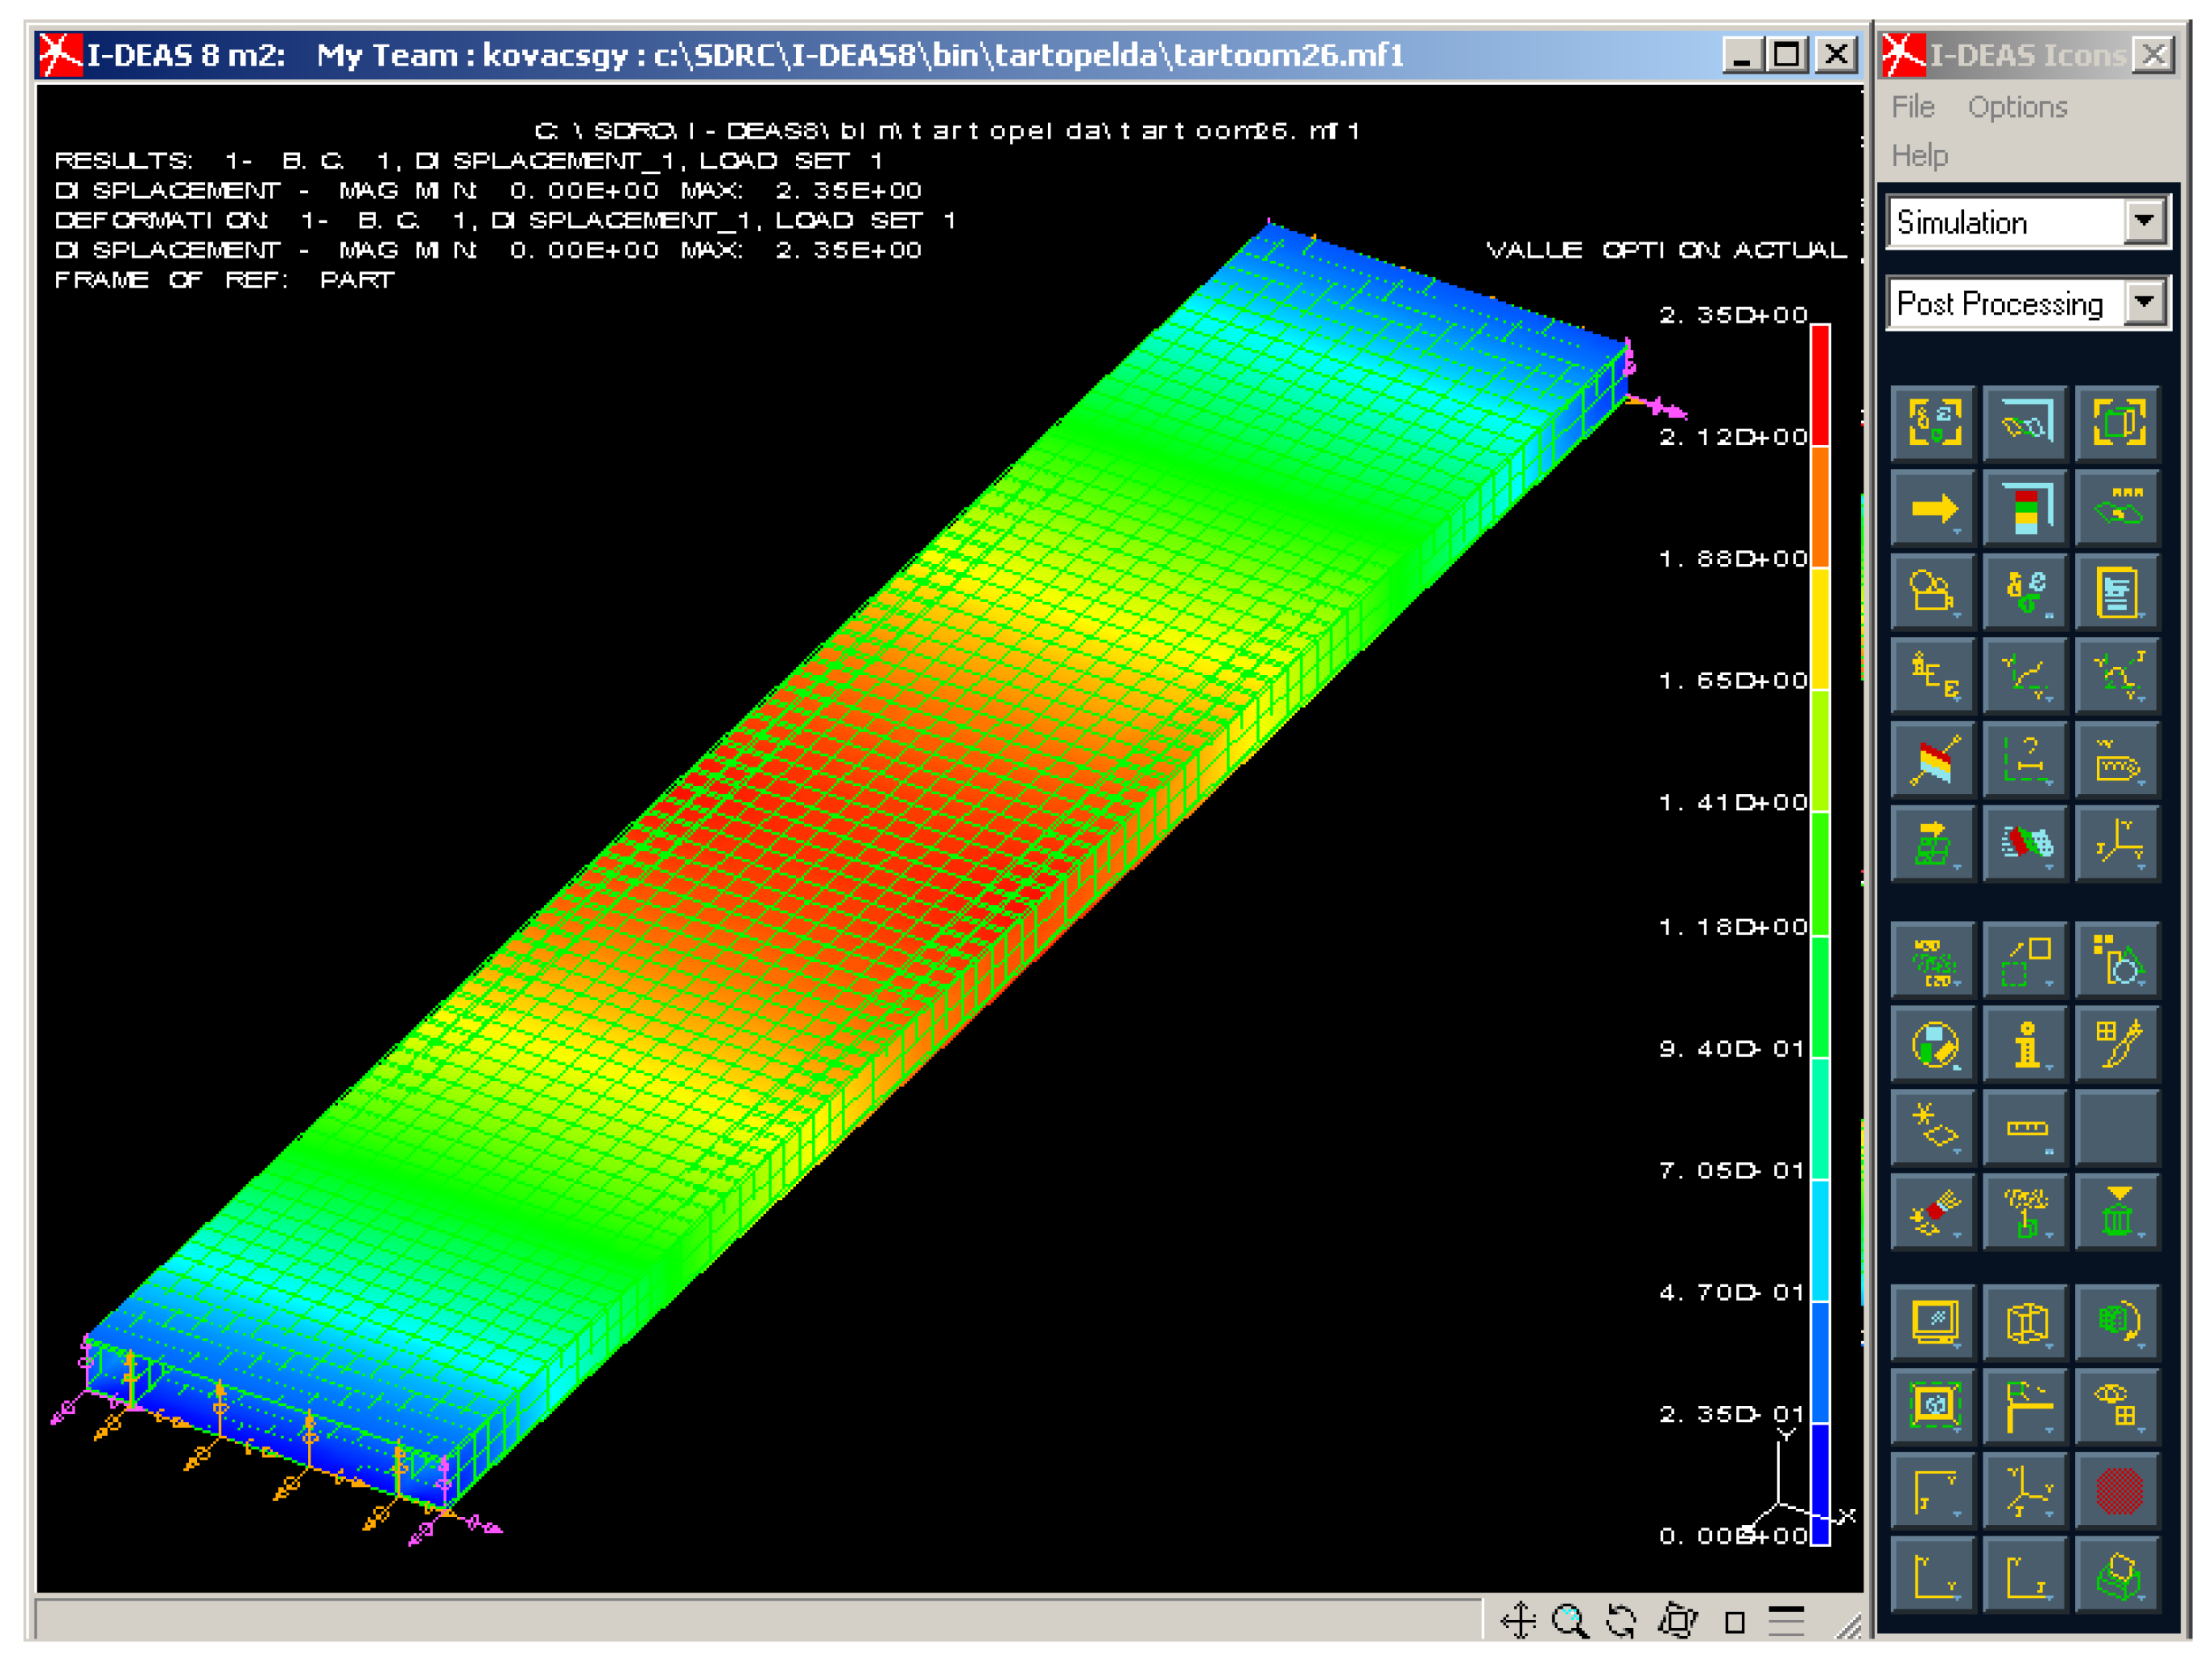Open the File menu in Icons panel
2212x1658 pixels.
coord(1912,107)
